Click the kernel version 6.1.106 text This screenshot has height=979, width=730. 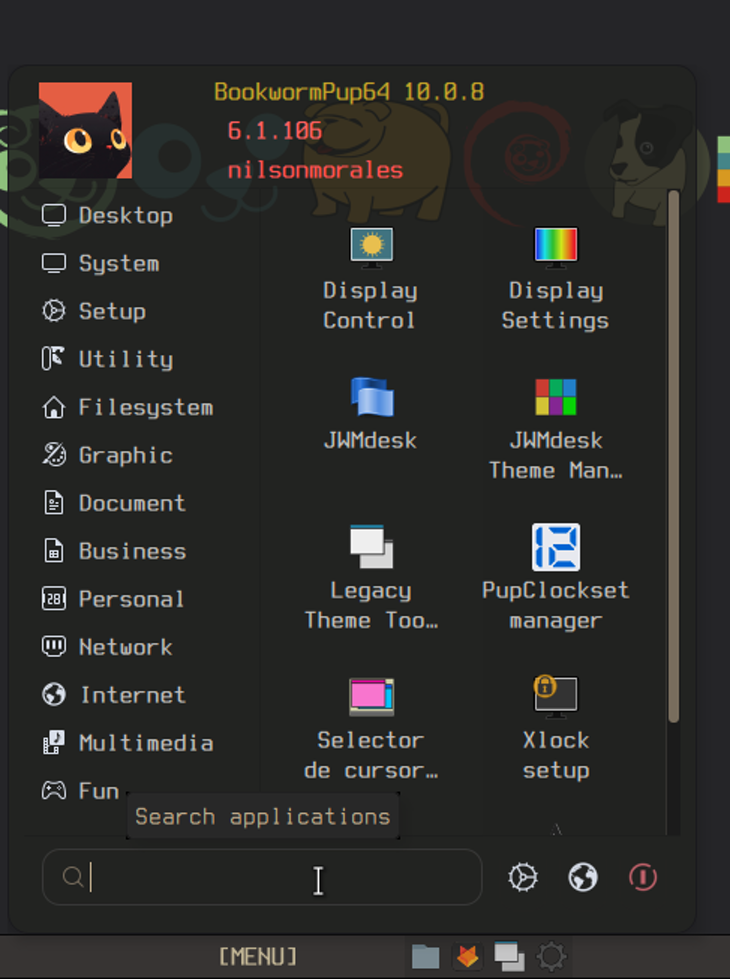tap(275, 130)
